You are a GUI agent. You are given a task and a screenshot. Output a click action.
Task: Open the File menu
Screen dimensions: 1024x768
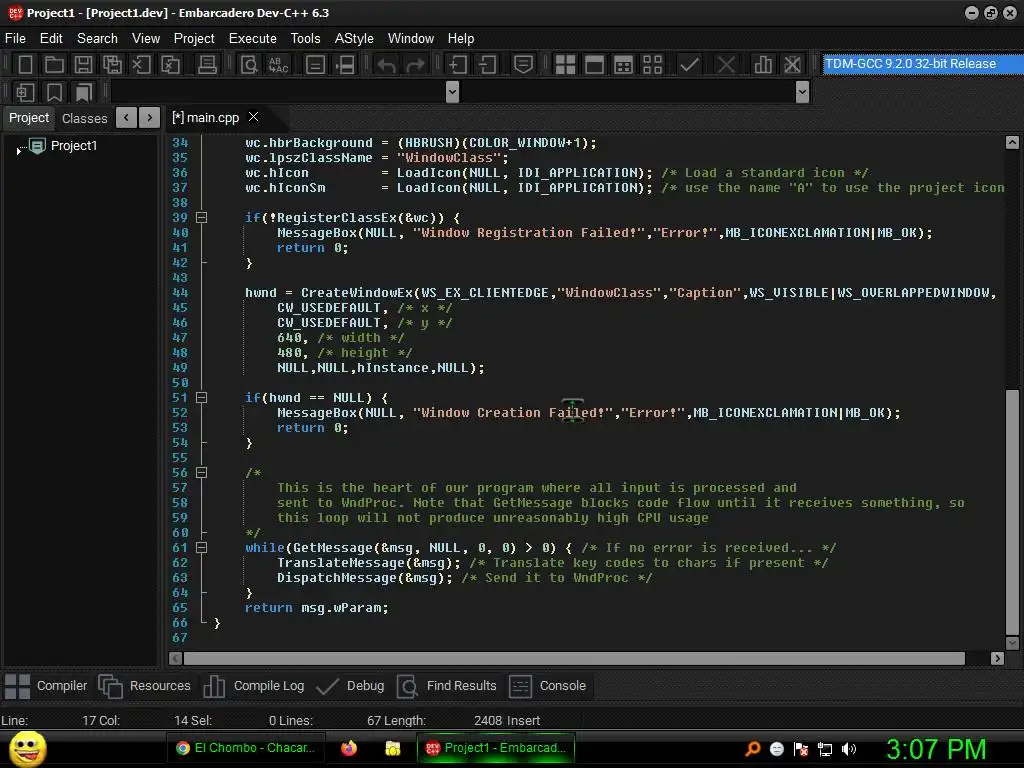[x=15, y=39]
